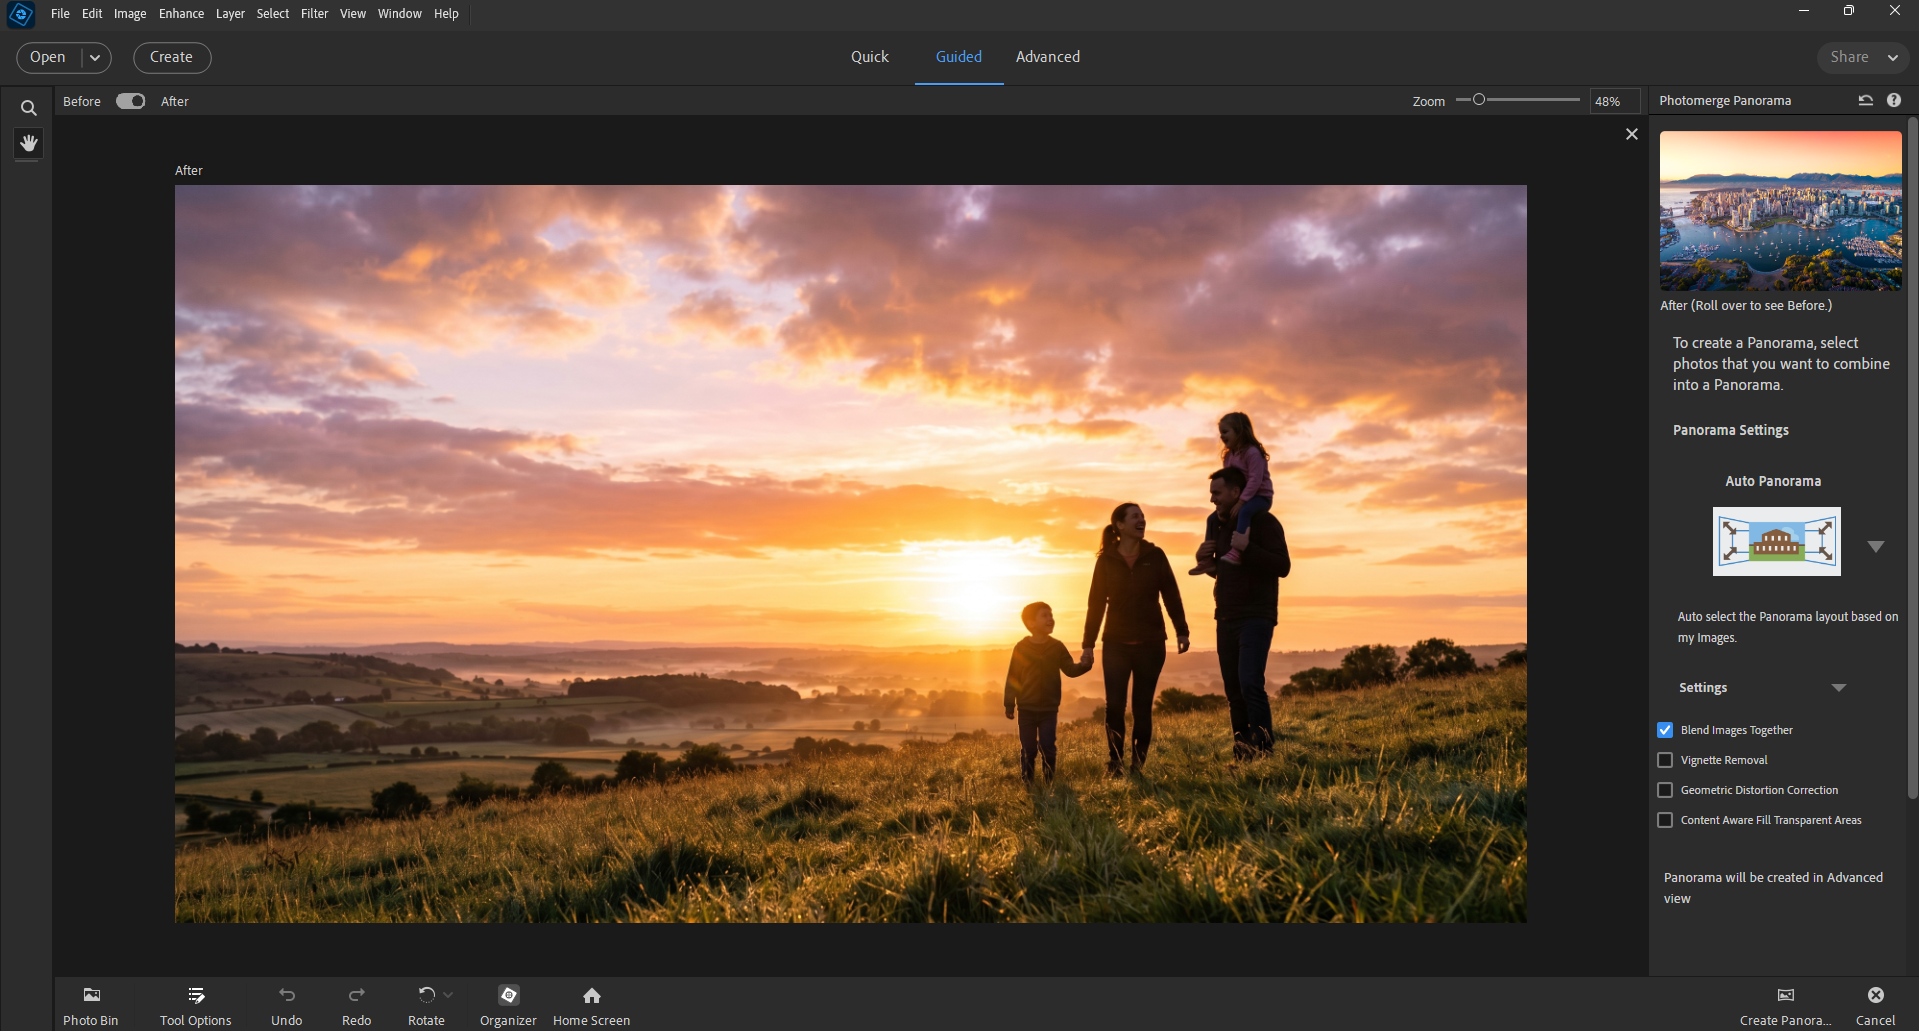Click the 'Auto Panorama' label
The height and width of the screenshot is (1031, 1919).
1772,481
